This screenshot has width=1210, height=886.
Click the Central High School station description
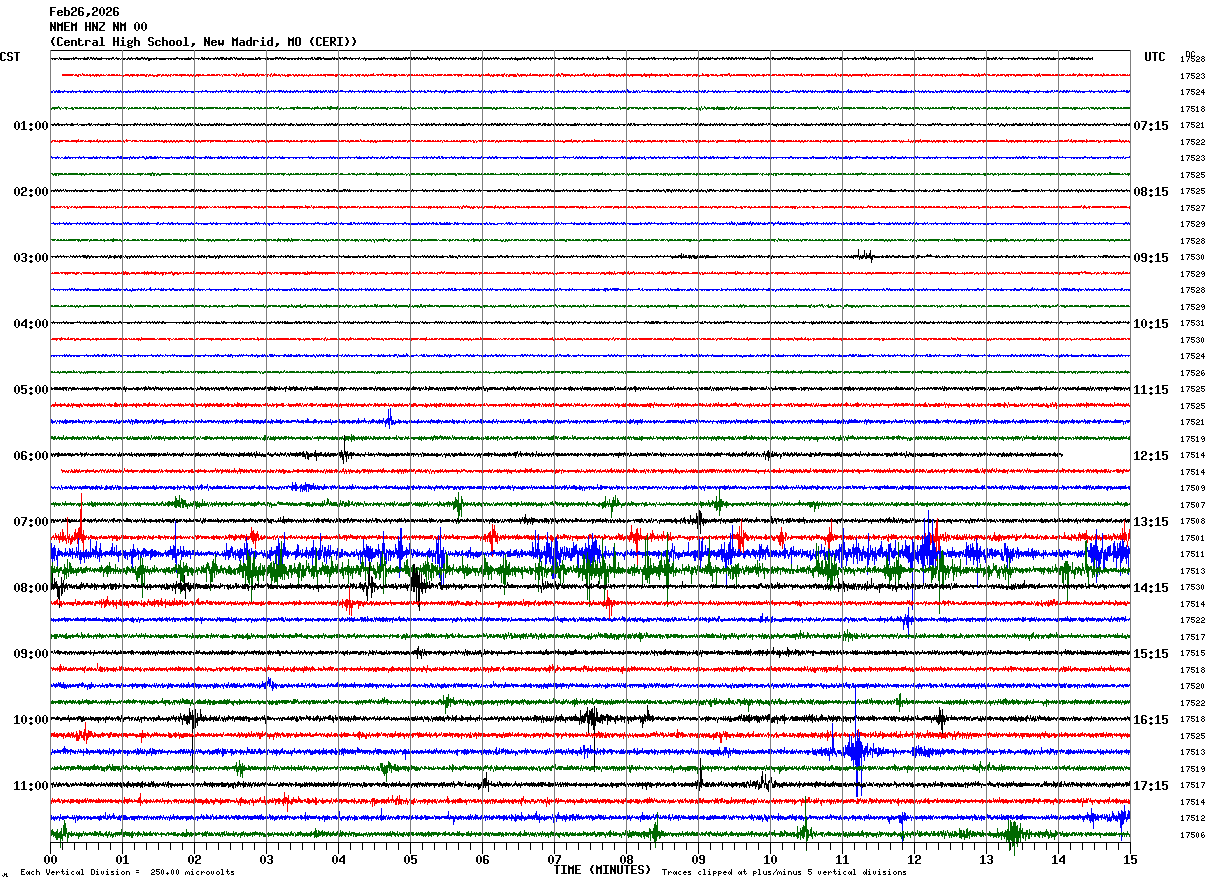coord(203,42)
